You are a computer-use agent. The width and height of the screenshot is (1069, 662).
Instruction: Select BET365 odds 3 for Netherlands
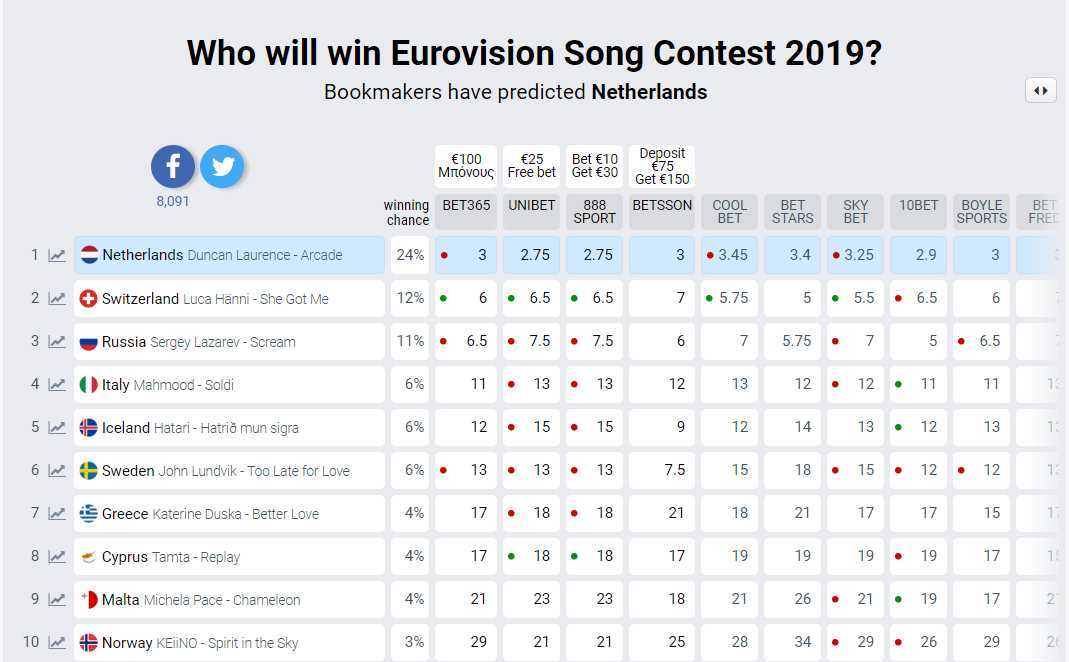(466, 255)
